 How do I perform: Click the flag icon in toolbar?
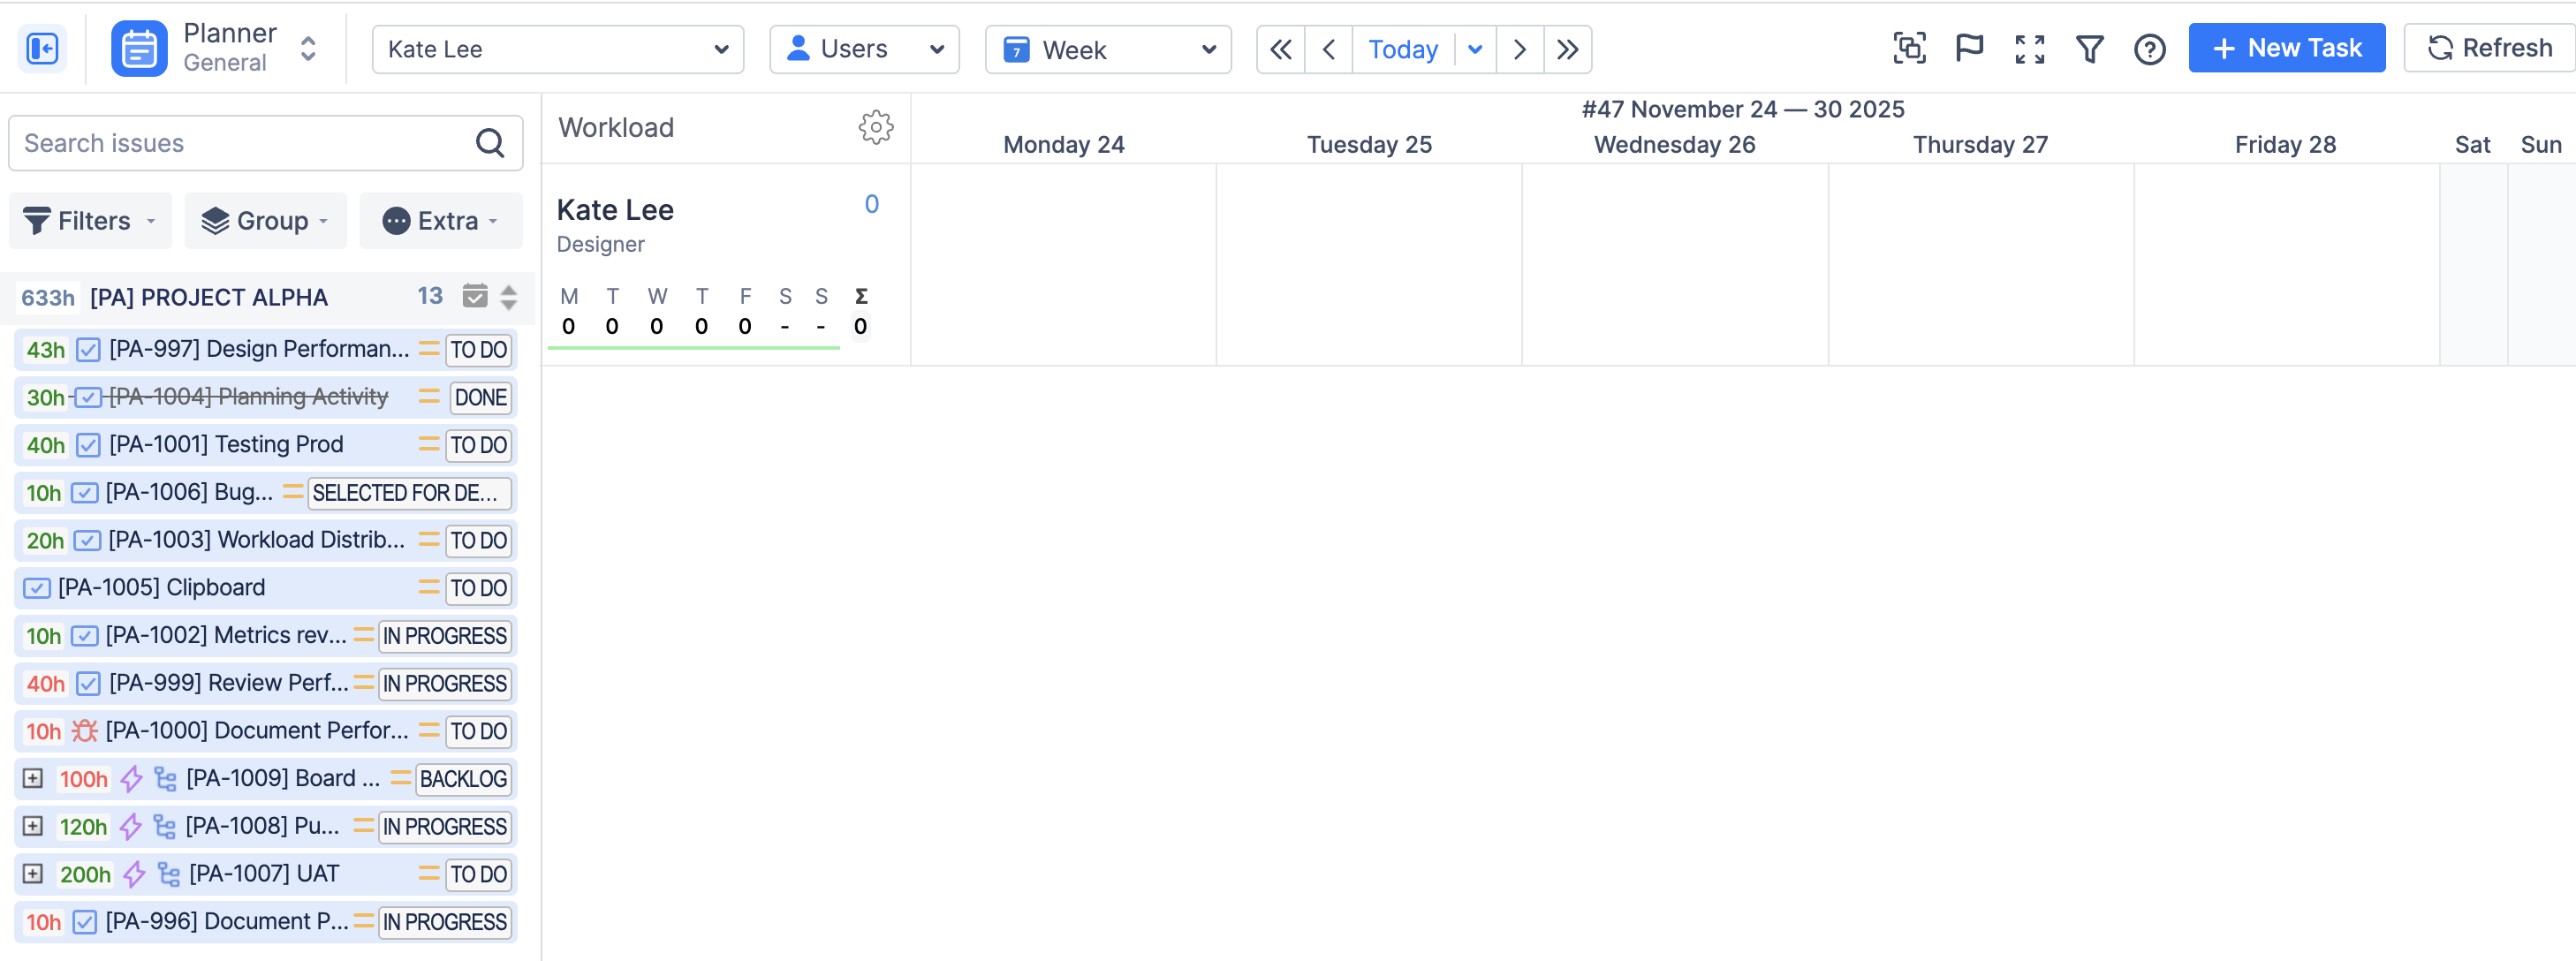(1968, 48)
